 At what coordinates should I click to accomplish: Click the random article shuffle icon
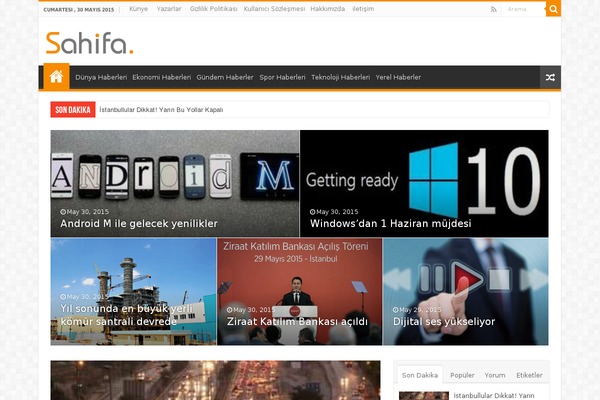[550, 77]
